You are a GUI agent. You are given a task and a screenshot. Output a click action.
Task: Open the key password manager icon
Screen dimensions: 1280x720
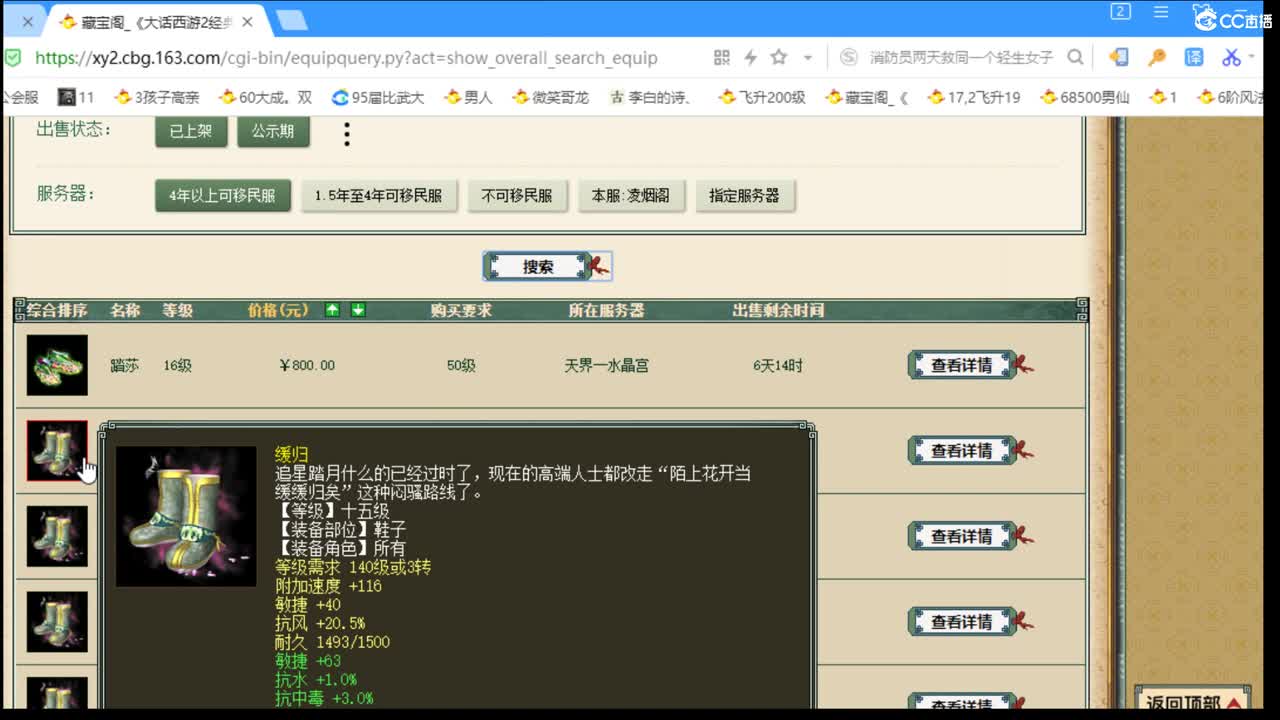(x=1157, y=57)
